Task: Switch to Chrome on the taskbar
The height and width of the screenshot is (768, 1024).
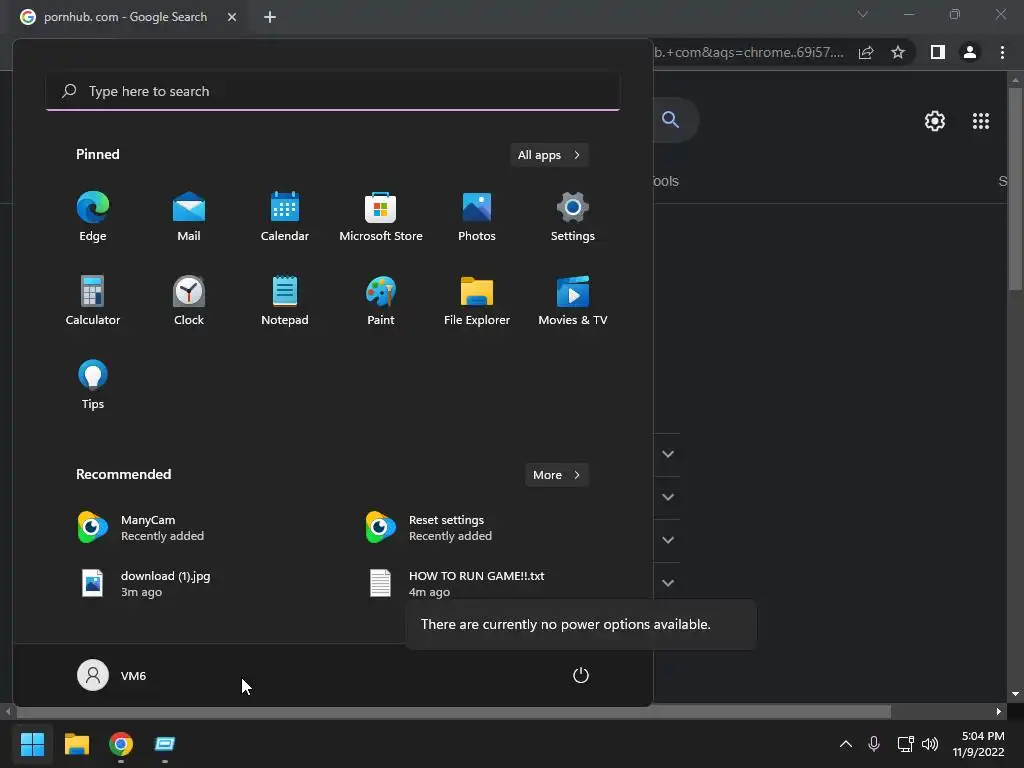Action: point(121,744)
